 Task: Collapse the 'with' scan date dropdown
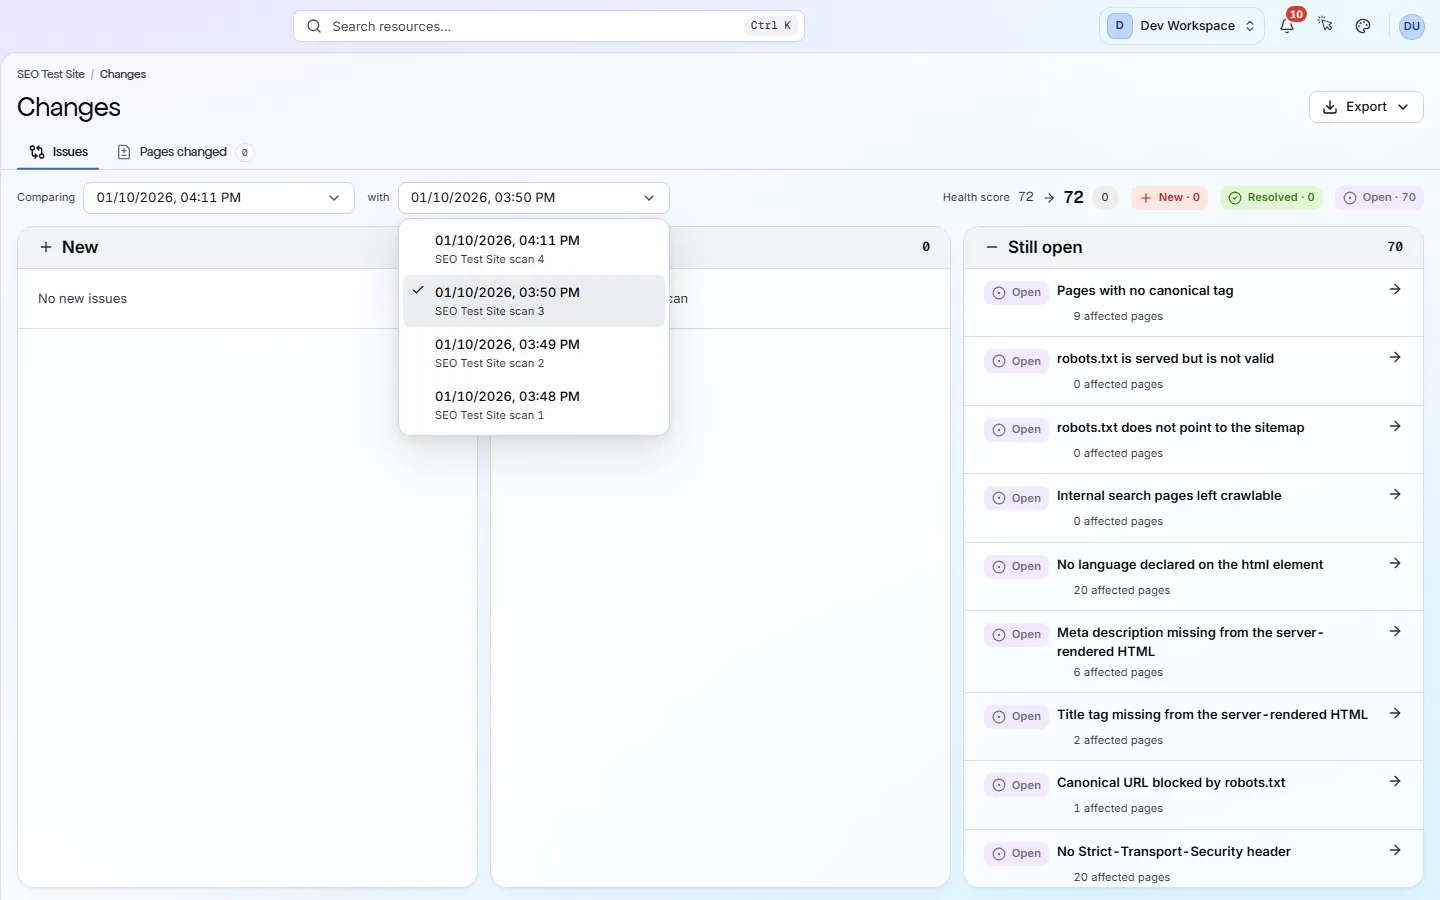534,198
